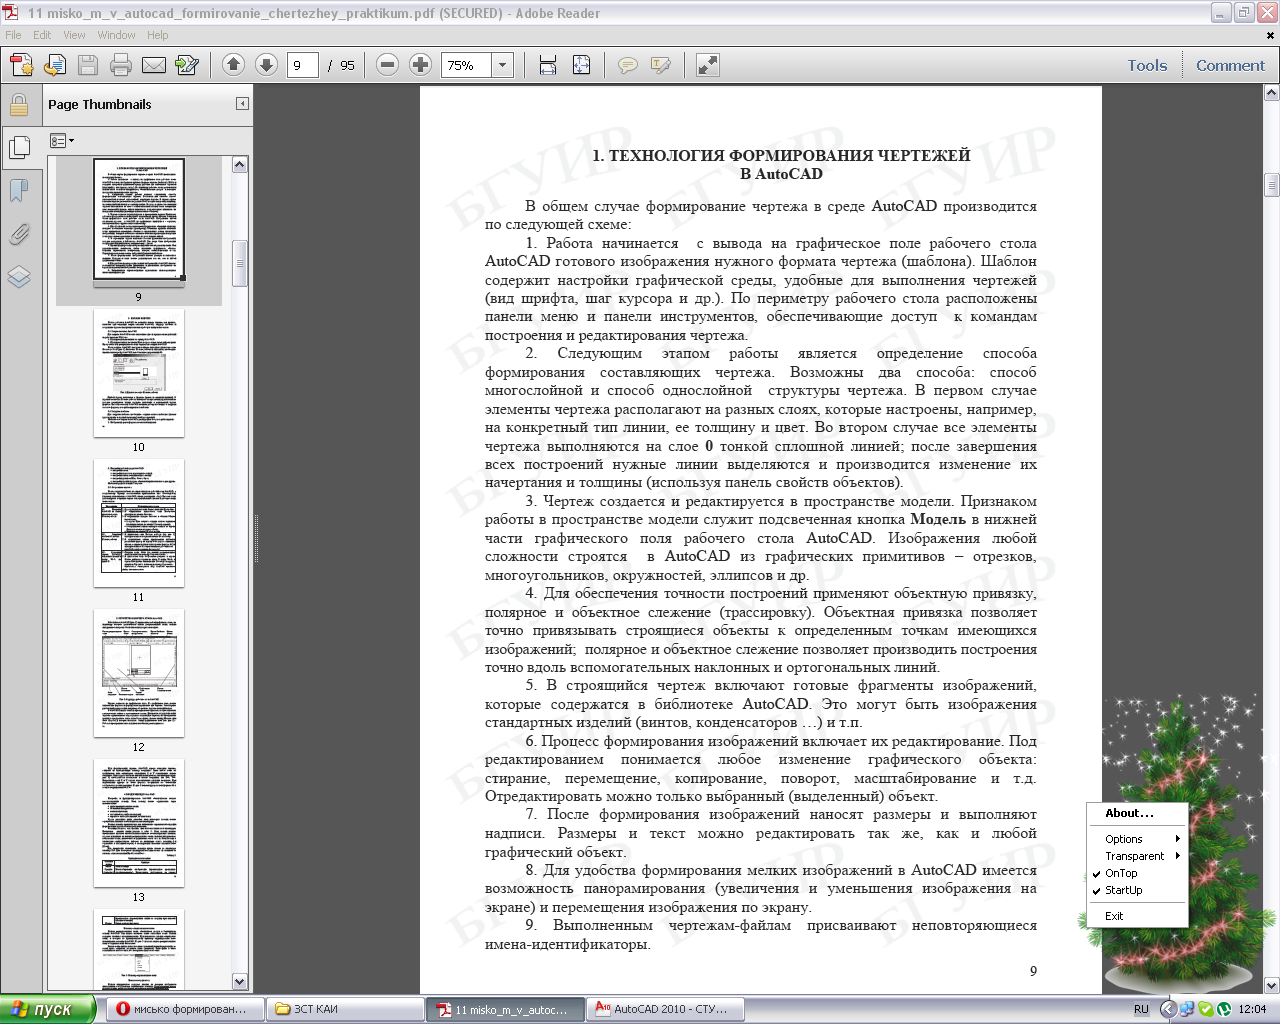Click the Create PDF online toolbar icon

(x=22, y=66)
